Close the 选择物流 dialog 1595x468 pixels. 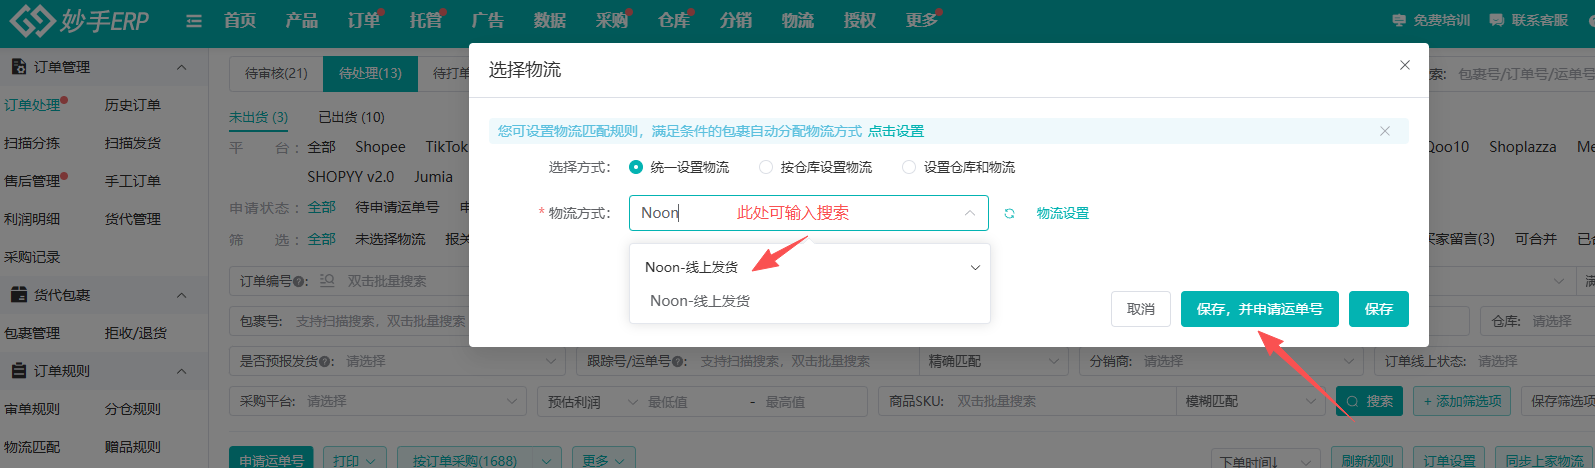click(x=1405, y=65)
